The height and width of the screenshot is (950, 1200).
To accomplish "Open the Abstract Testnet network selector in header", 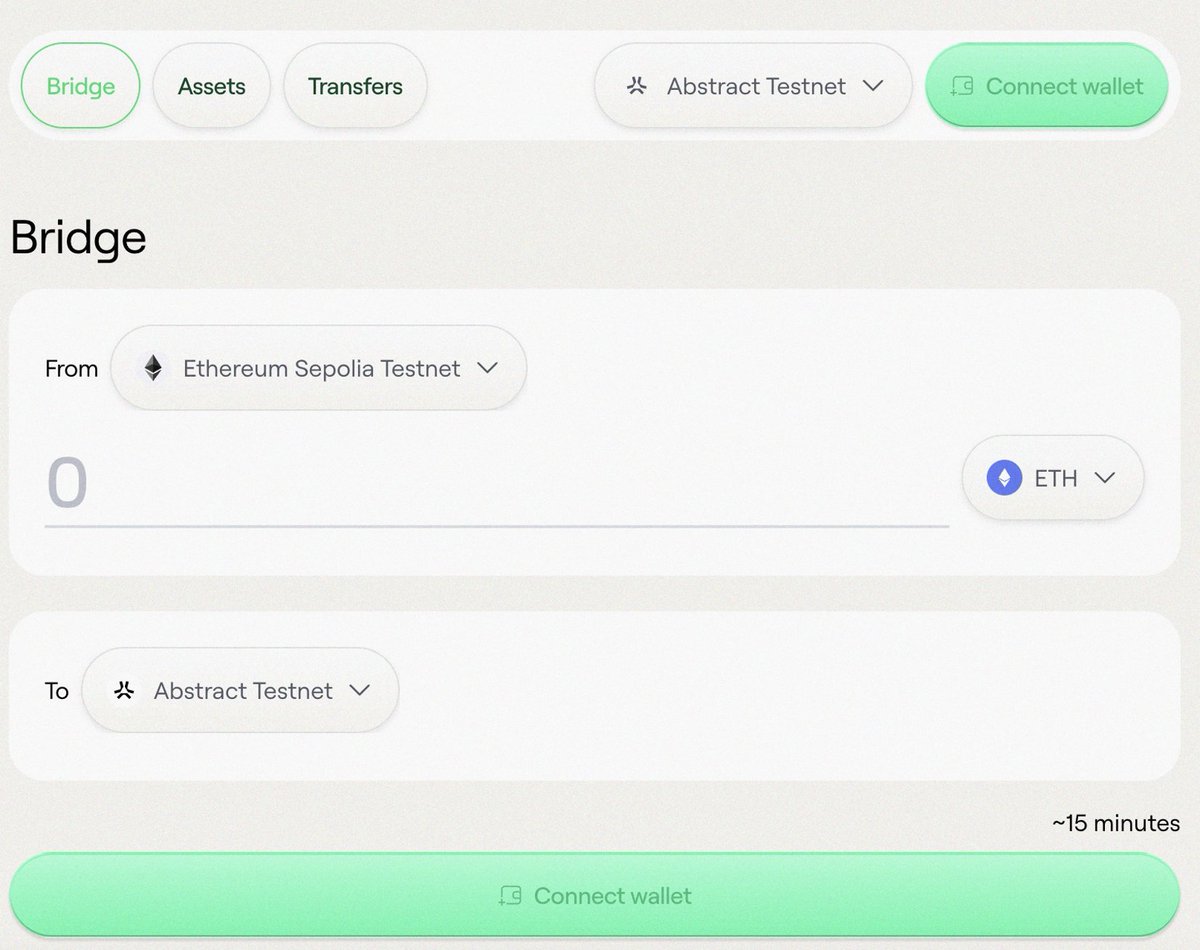I will point(753,86).
